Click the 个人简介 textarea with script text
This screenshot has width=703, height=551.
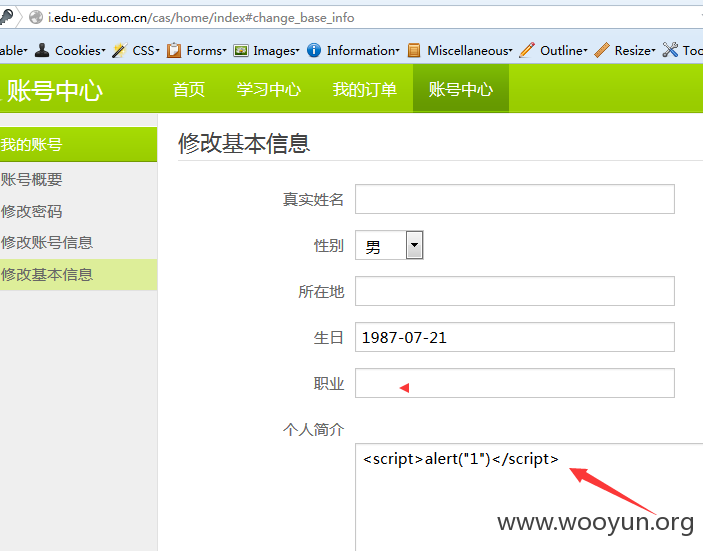pos(529,497)
